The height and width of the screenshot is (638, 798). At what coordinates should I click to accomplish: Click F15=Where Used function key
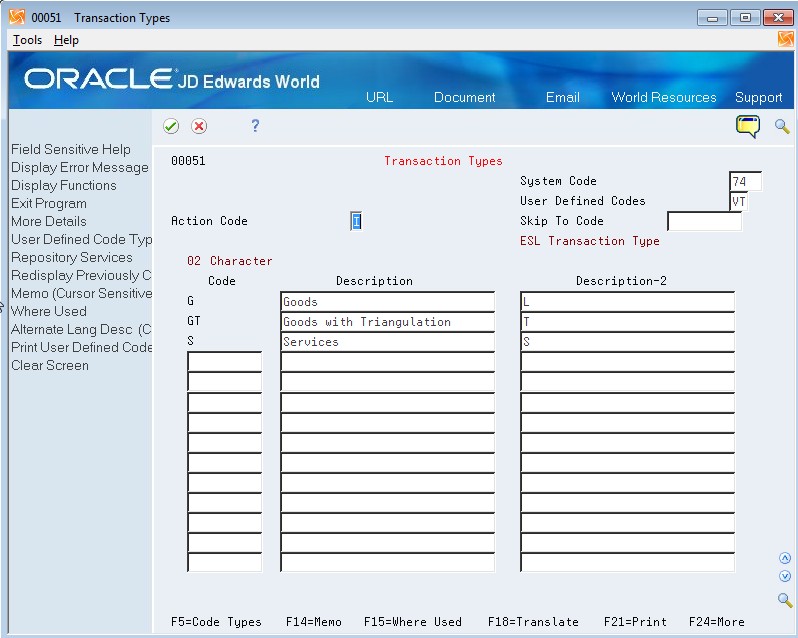pos(413,622)
